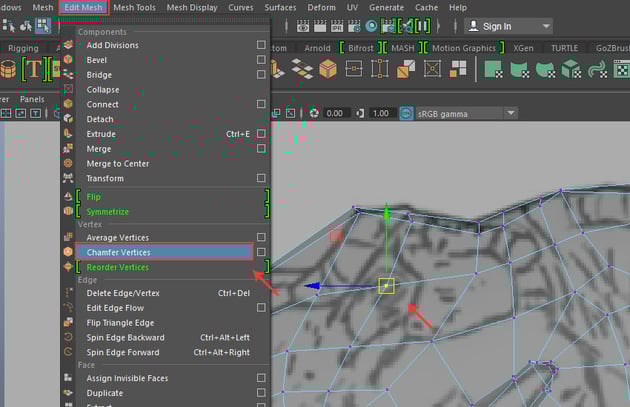The height and width of the screenshot is (407, 630).
Task: Open the Curves menu
Action: pos(241,8)
